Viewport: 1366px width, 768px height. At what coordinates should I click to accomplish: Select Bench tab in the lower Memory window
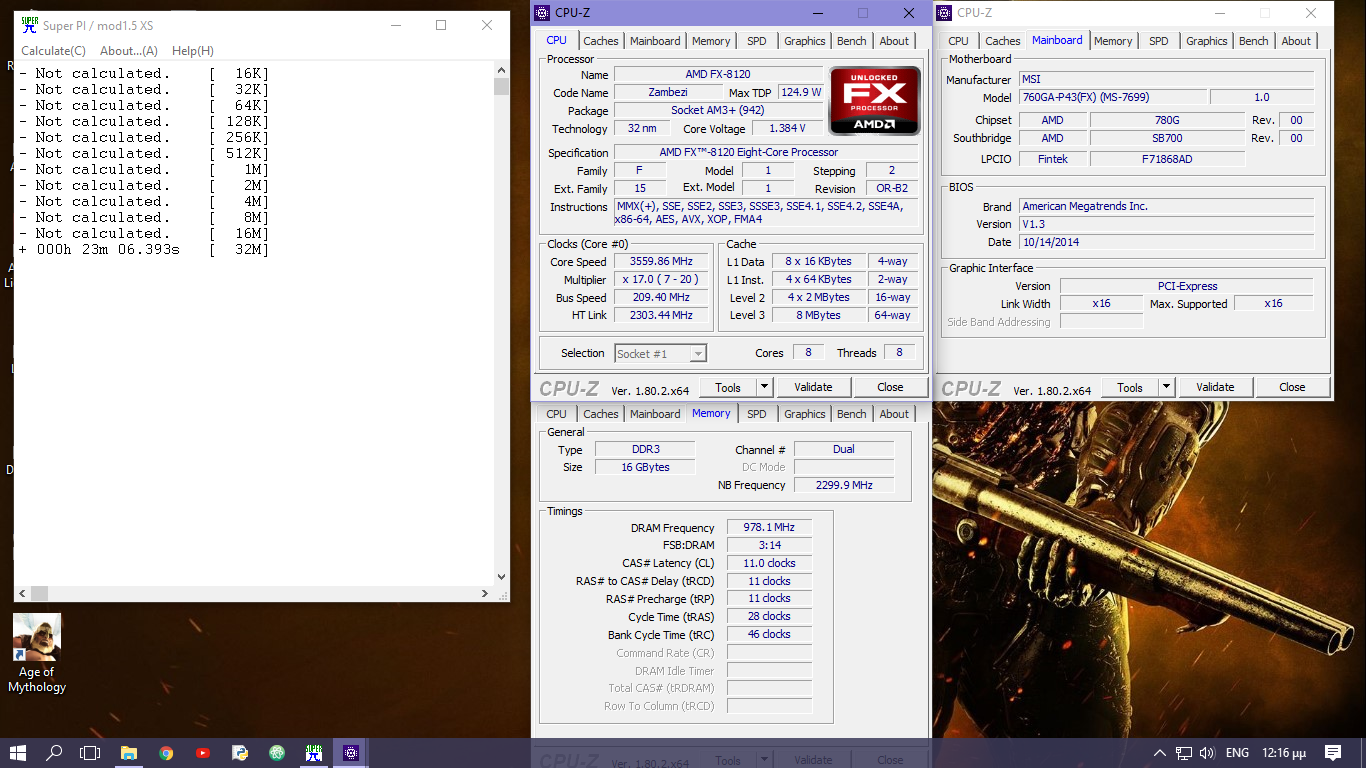point(852,414)
